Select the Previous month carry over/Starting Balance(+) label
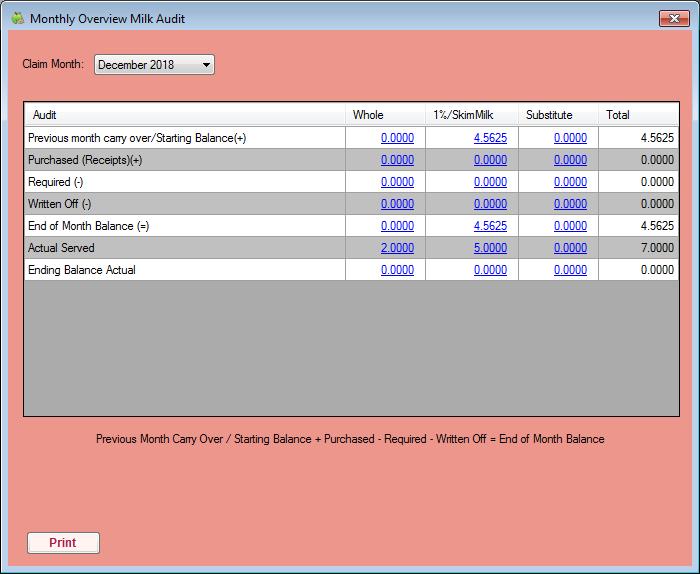This screenshot has height=574, width=700. (x=137, y=138)
